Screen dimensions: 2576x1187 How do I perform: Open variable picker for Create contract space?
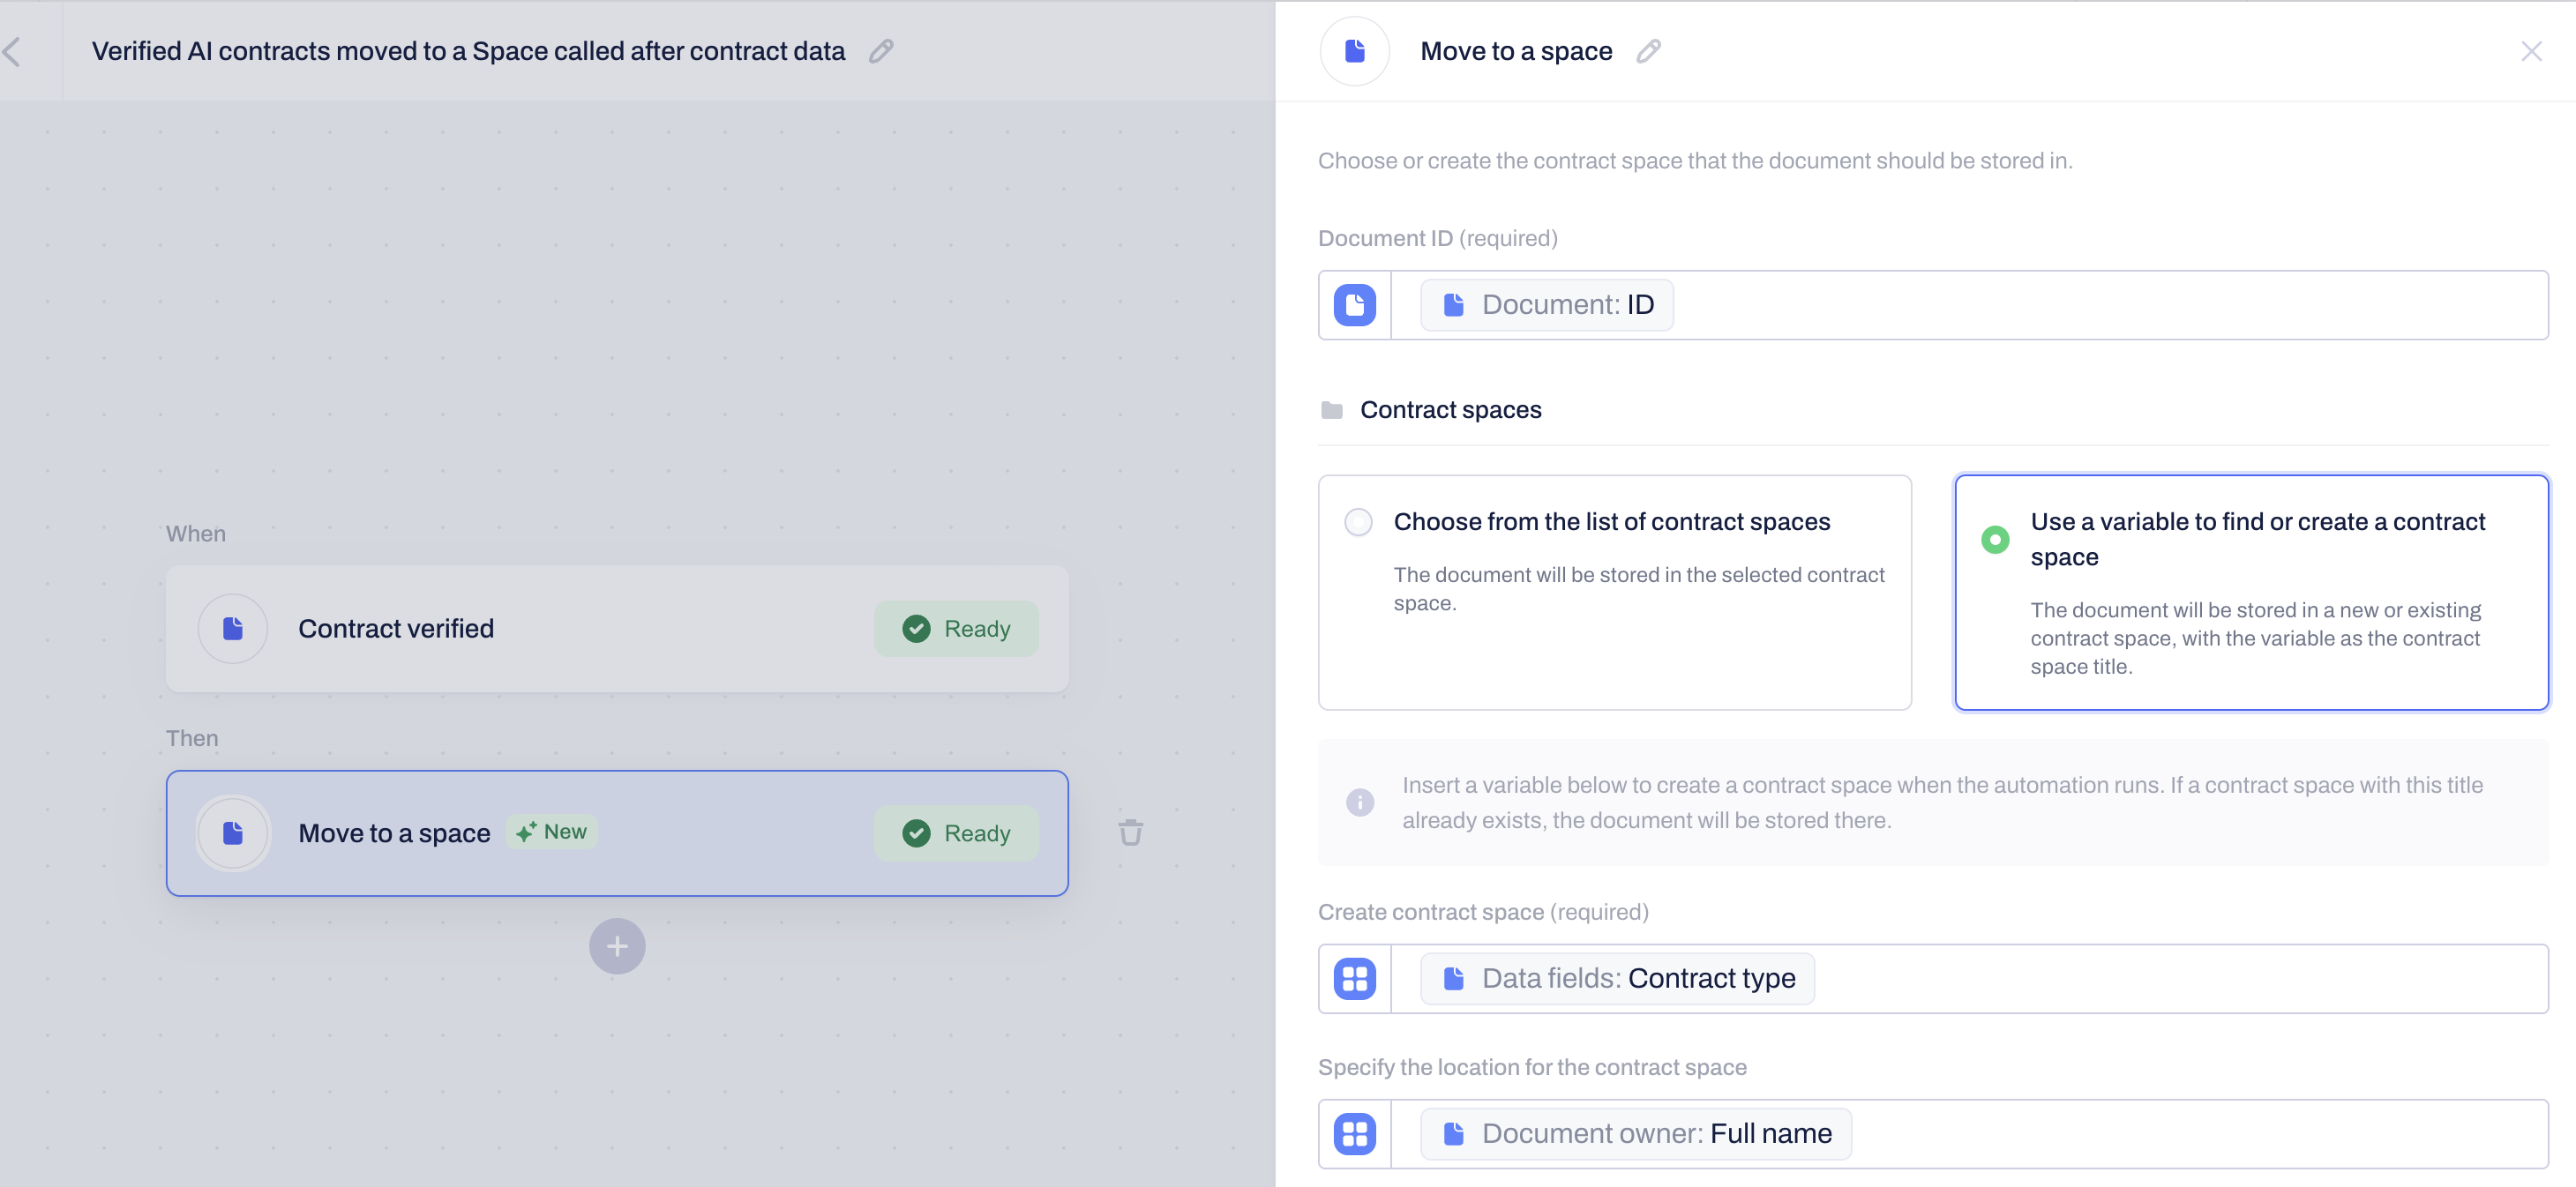1354,979
